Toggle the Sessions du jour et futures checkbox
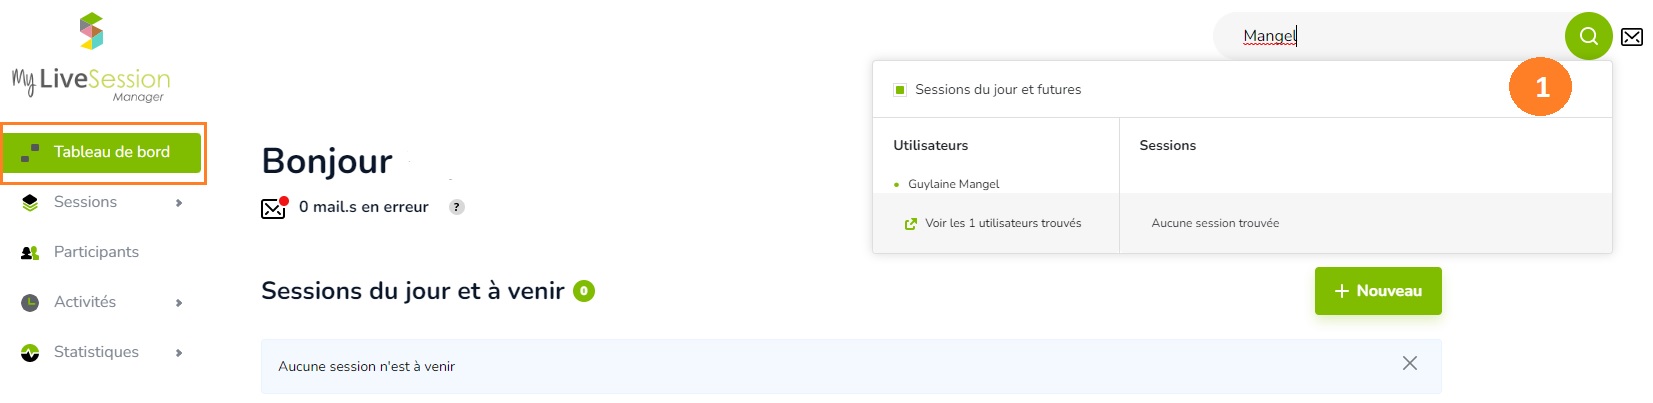The width and height of the screenshot is (1653, 403). pos(900,90)
